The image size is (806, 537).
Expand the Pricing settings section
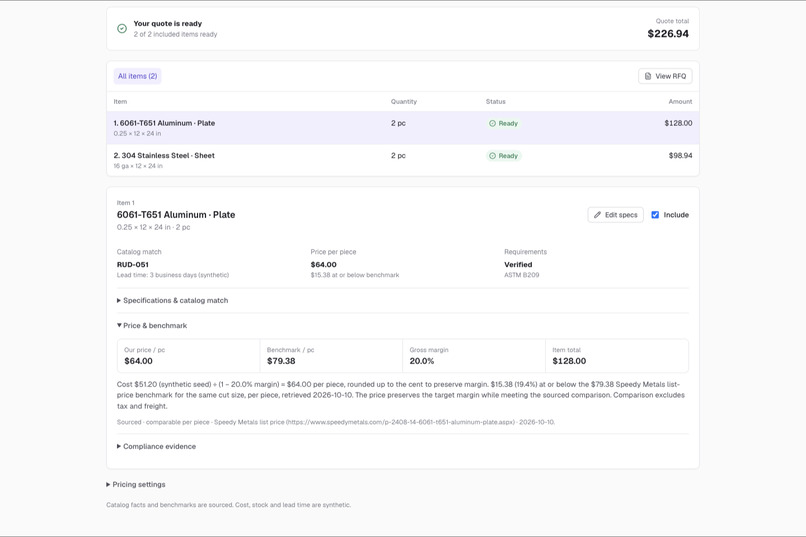pyautogui.click(x=136, y=485)
